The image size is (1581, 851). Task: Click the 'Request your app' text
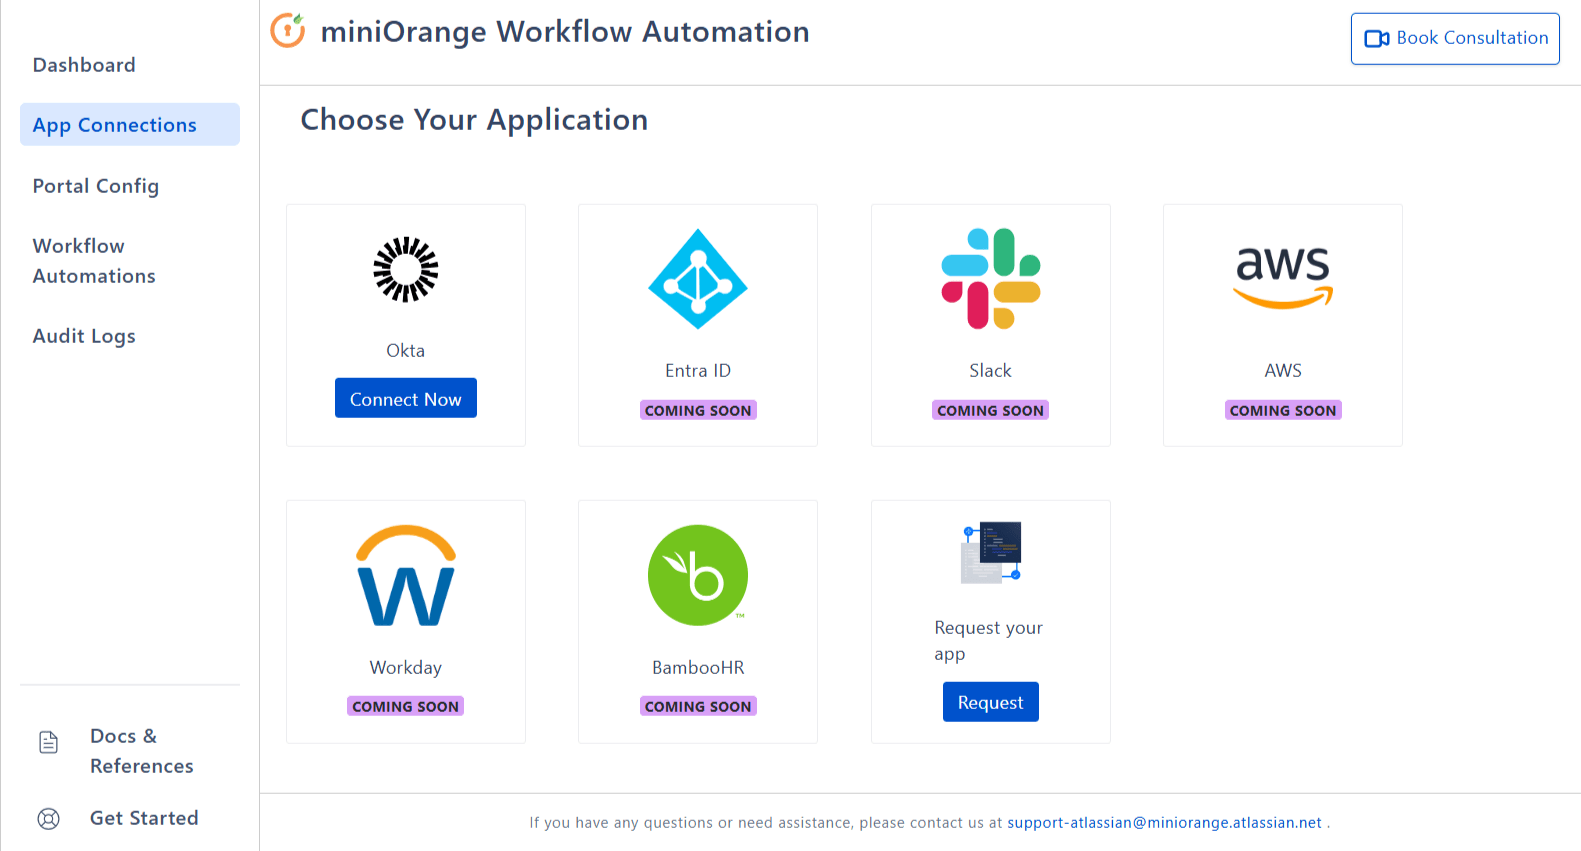pos(989,640)
